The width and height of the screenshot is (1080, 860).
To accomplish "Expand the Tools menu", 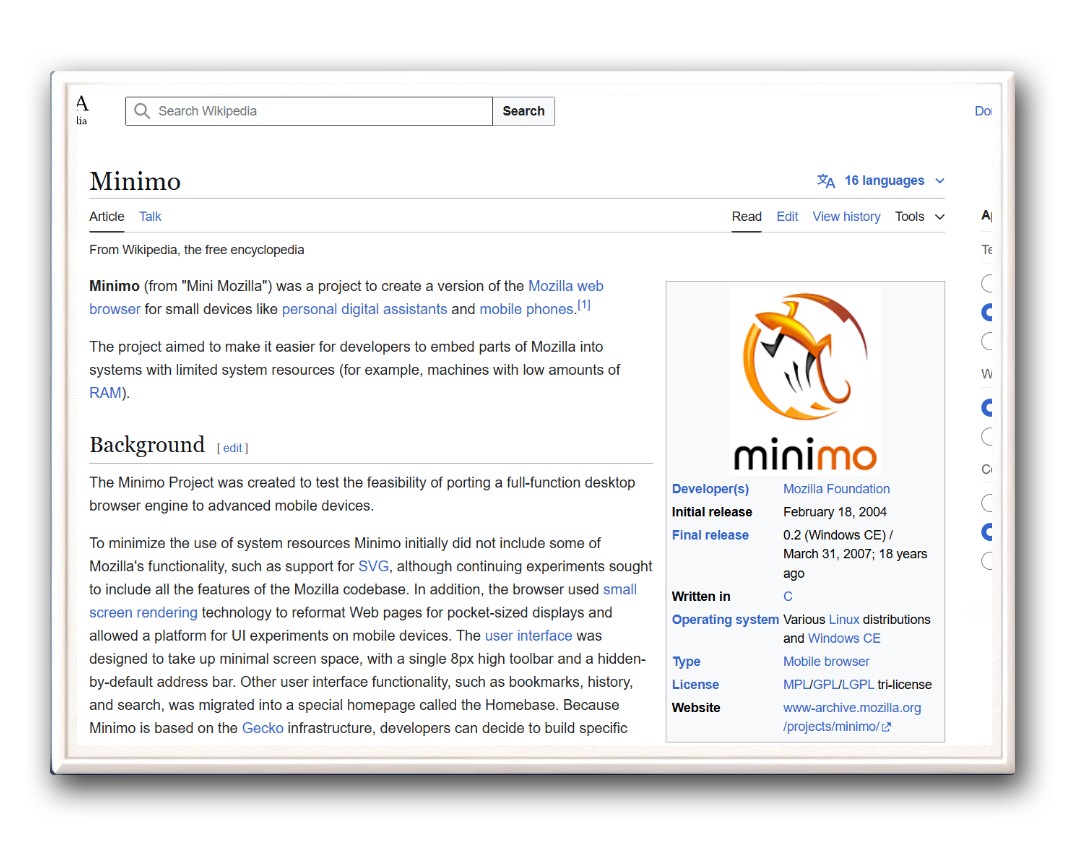I will coord(920,216).
